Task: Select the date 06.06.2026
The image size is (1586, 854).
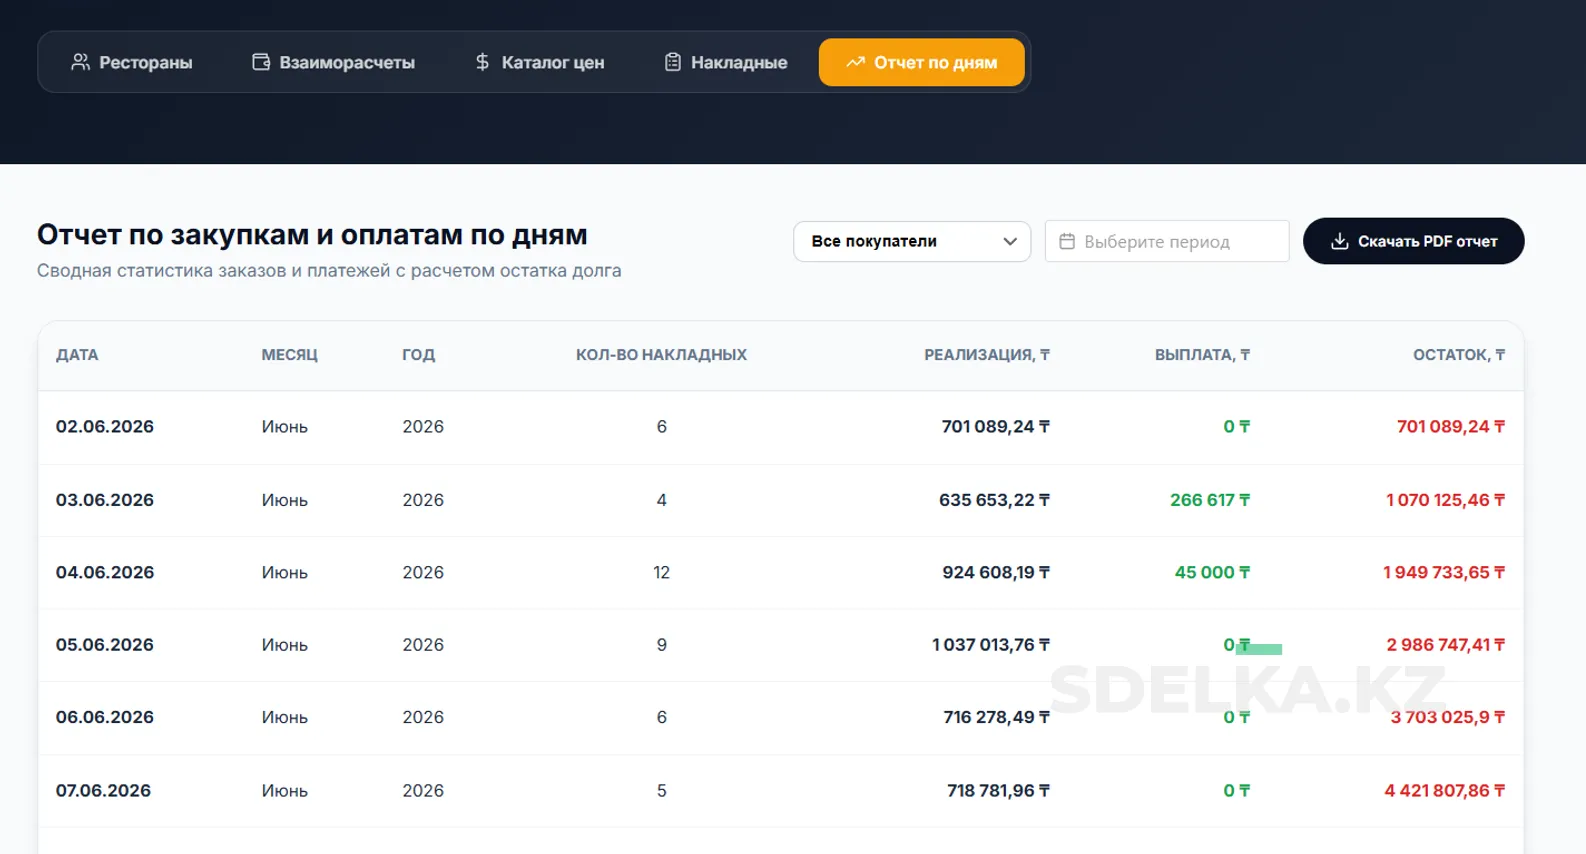Action: [x=105, y=718]
